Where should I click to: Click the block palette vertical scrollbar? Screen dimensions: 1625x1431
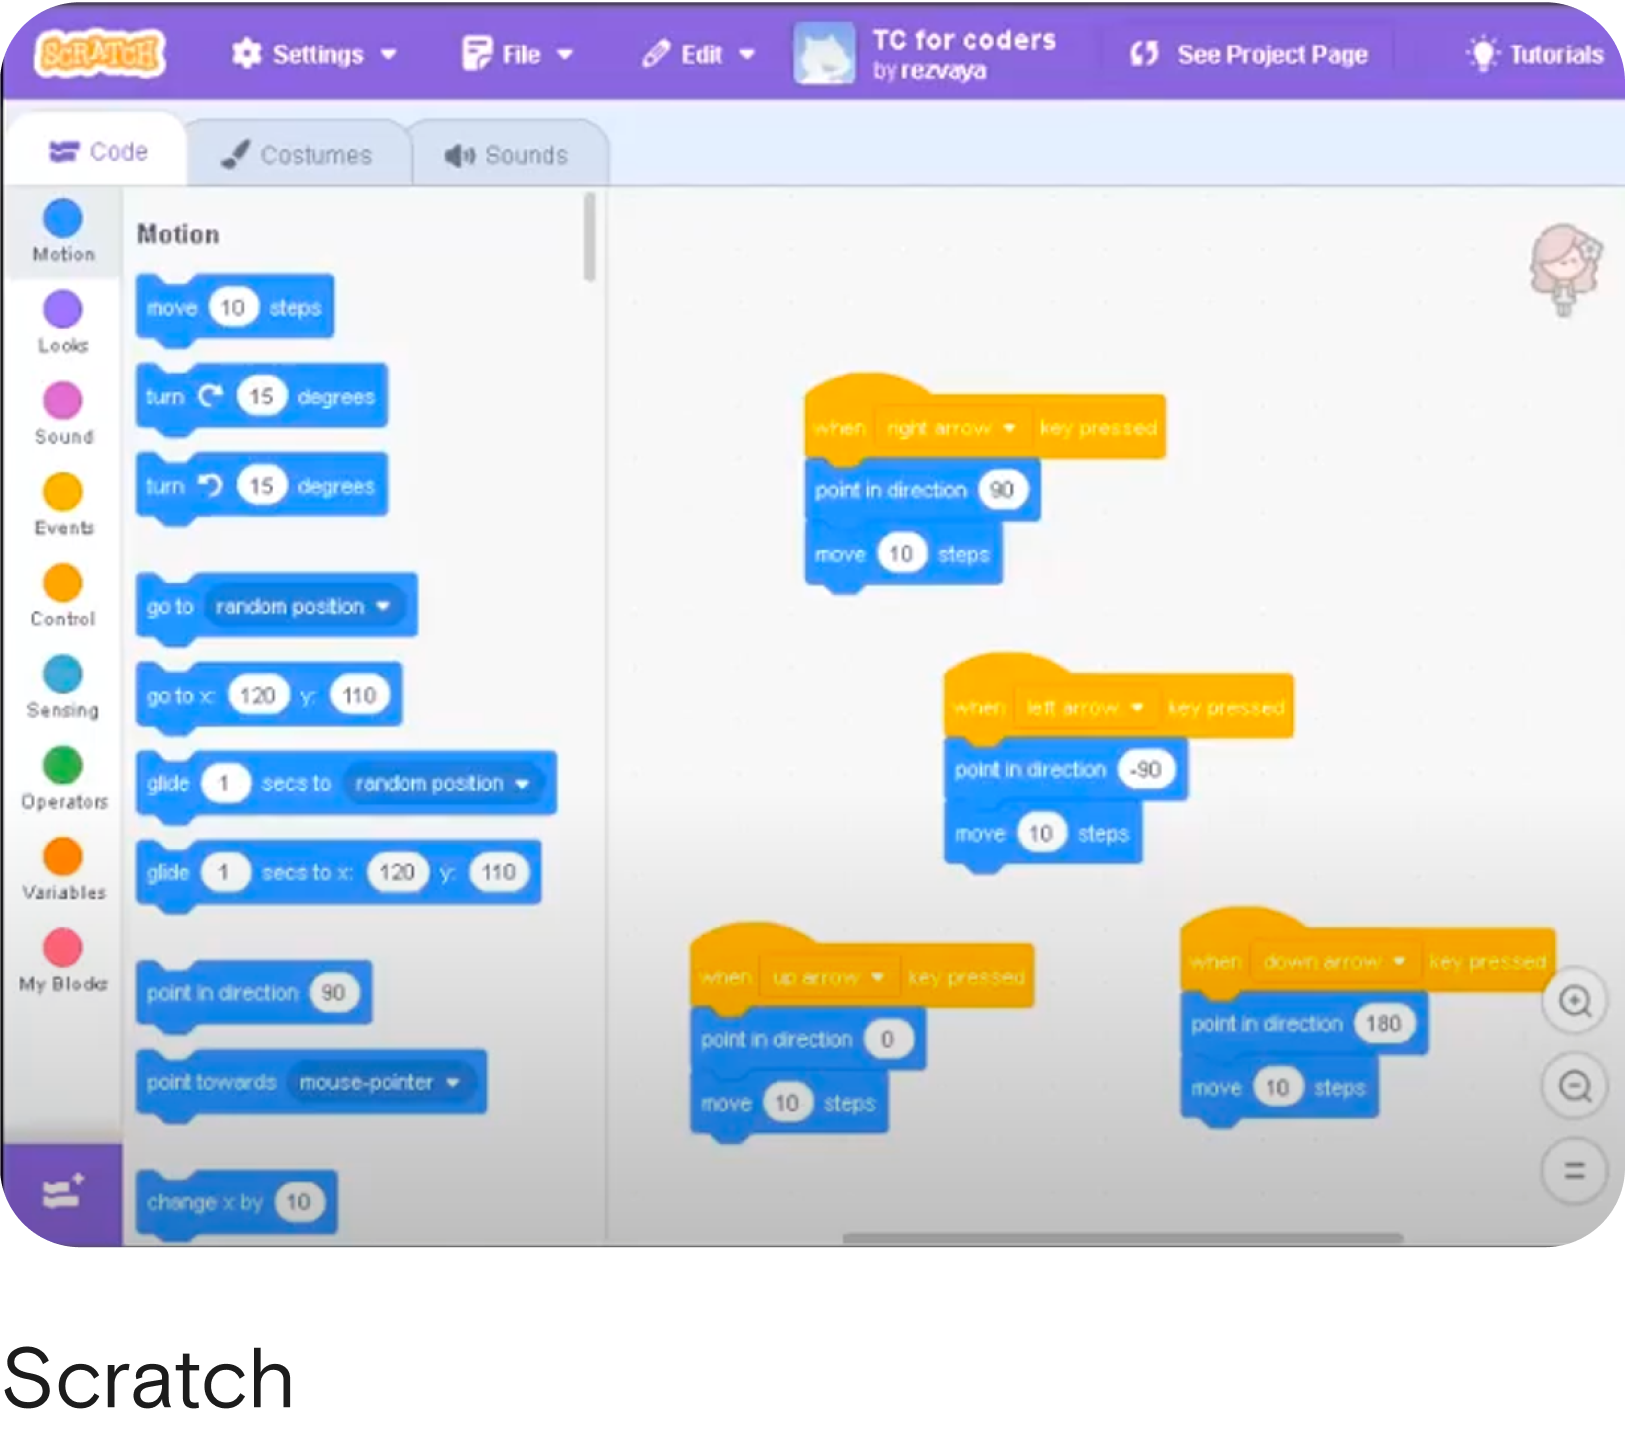click(590, 237)
